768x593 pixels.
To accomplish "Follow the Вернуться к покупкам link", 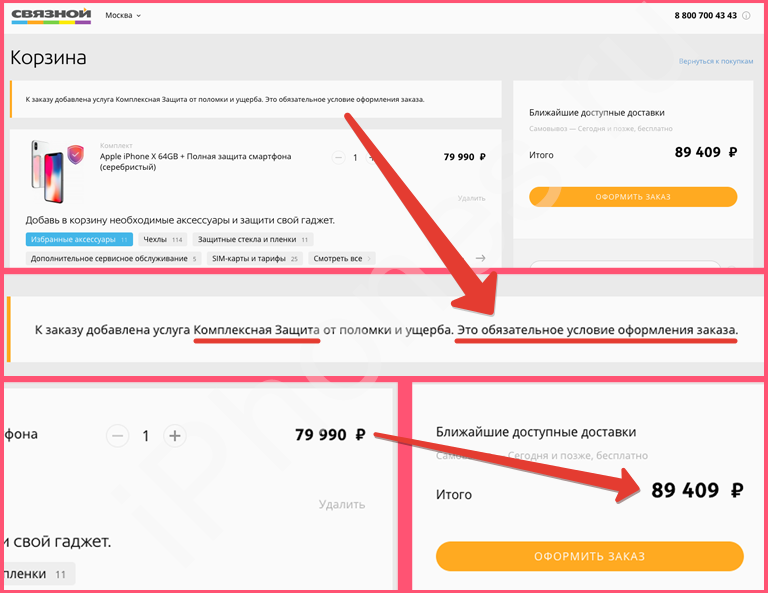I will pos(716,61).
